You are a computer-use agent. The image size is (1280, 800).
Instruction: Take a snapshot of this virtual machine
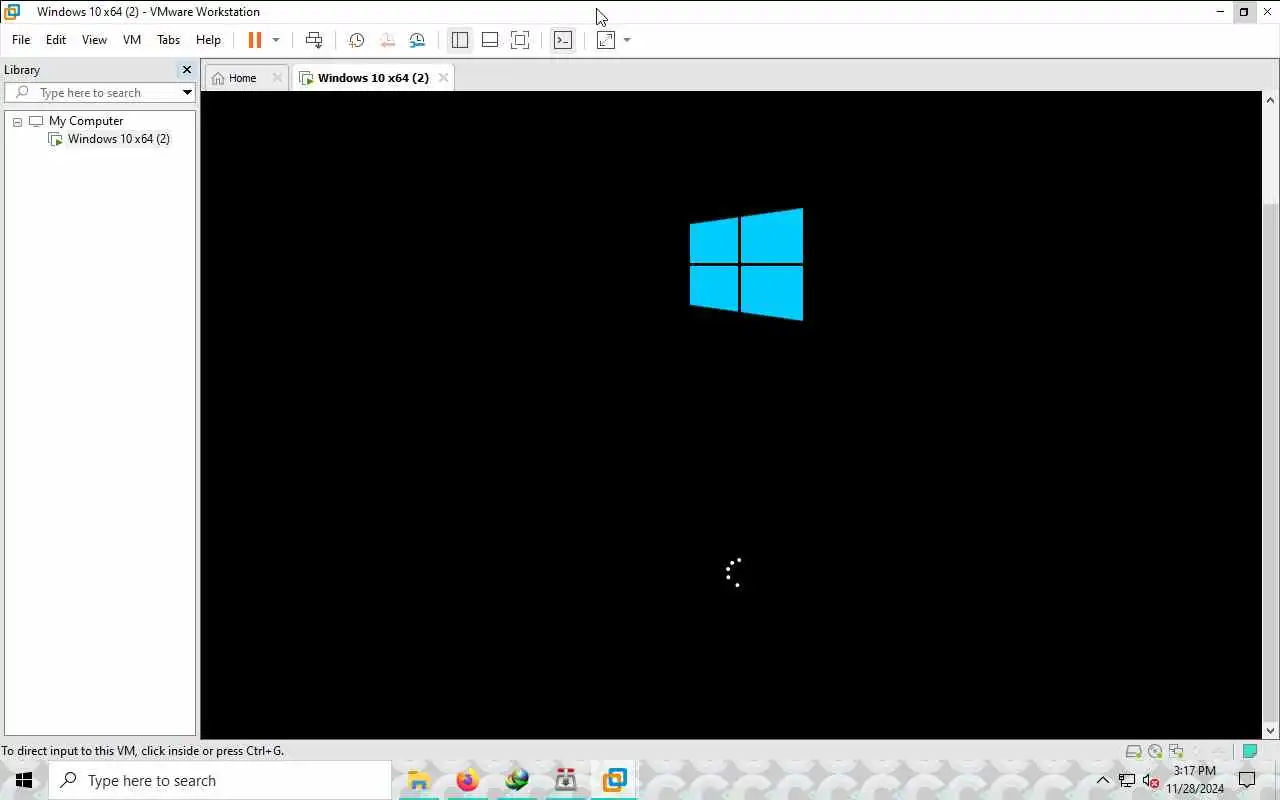tap(356, 40)
